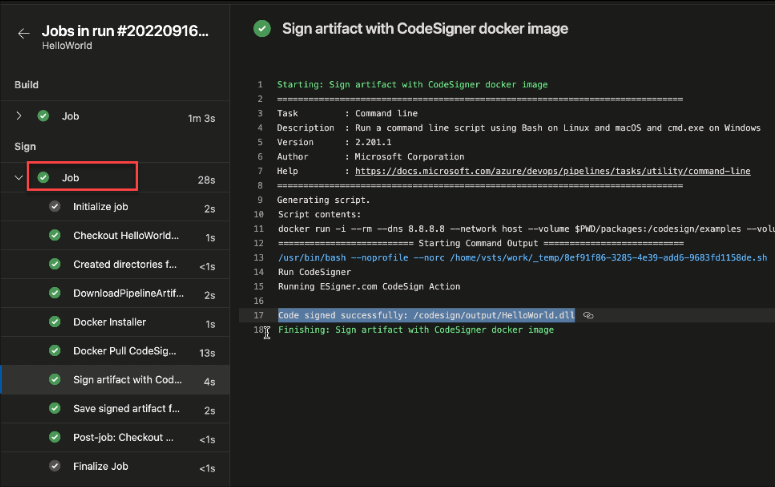
Task: Open the Post-job: Checkout step
Action: point(124,438)
